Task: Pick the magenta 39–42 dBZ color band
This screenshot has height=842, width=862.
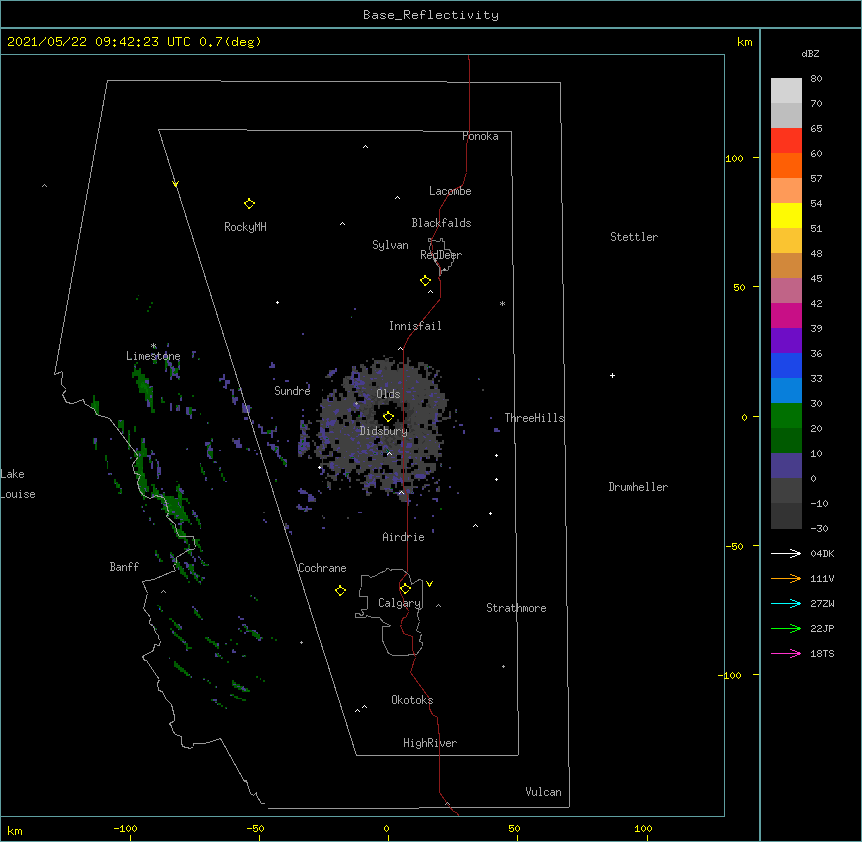Action: point(786,315)
